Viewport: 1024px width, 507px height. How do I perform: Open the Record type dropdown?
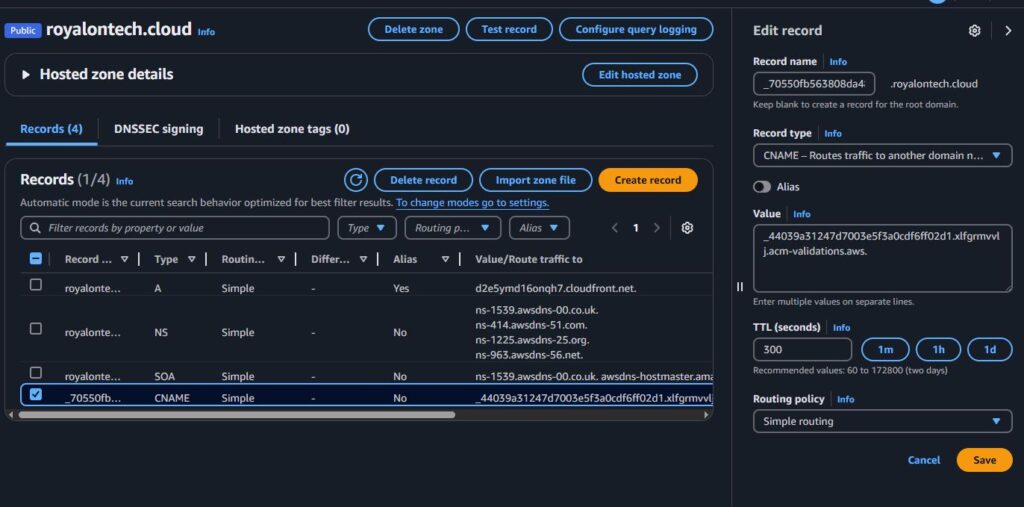[882, 155]
